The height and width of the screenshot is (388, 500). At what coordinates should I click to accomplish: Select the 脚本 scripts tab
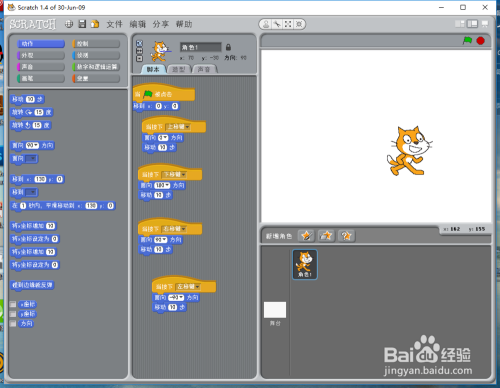click(x=153, y=69)
